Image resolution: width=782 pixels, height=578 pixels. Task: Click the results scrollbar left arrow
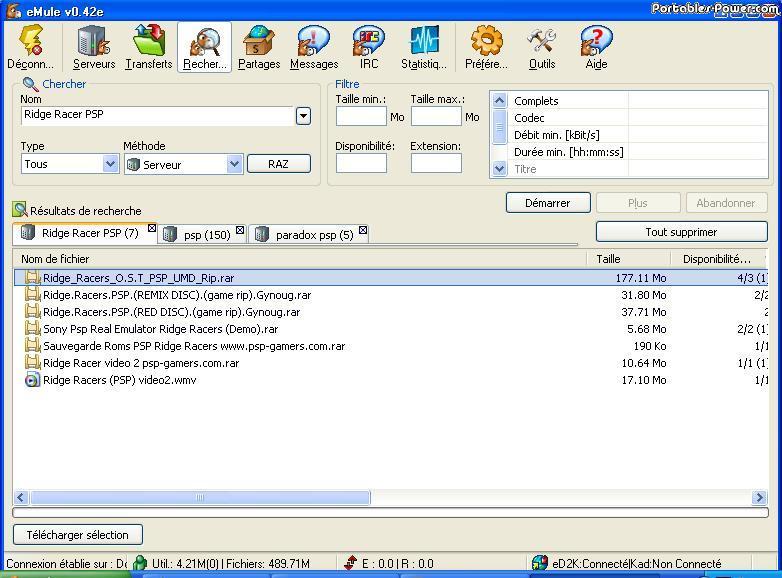20,497
